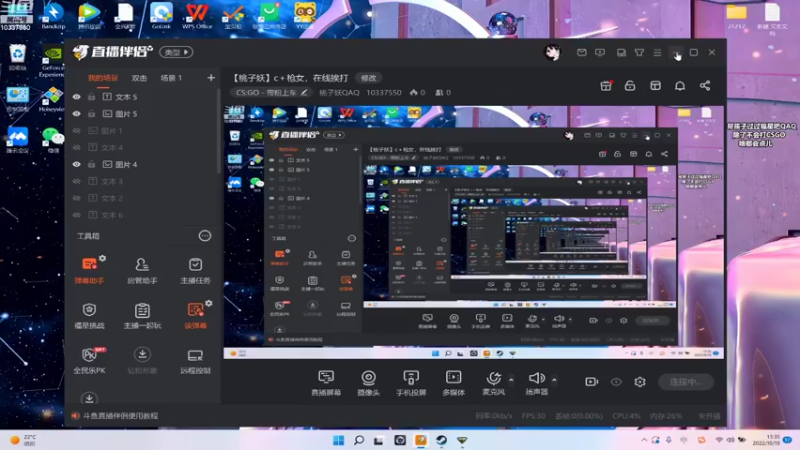Viewport: 800px width, 450px height.
Task: Show the hidden 图片 1 layer
Action: click(x=77, y=131)
